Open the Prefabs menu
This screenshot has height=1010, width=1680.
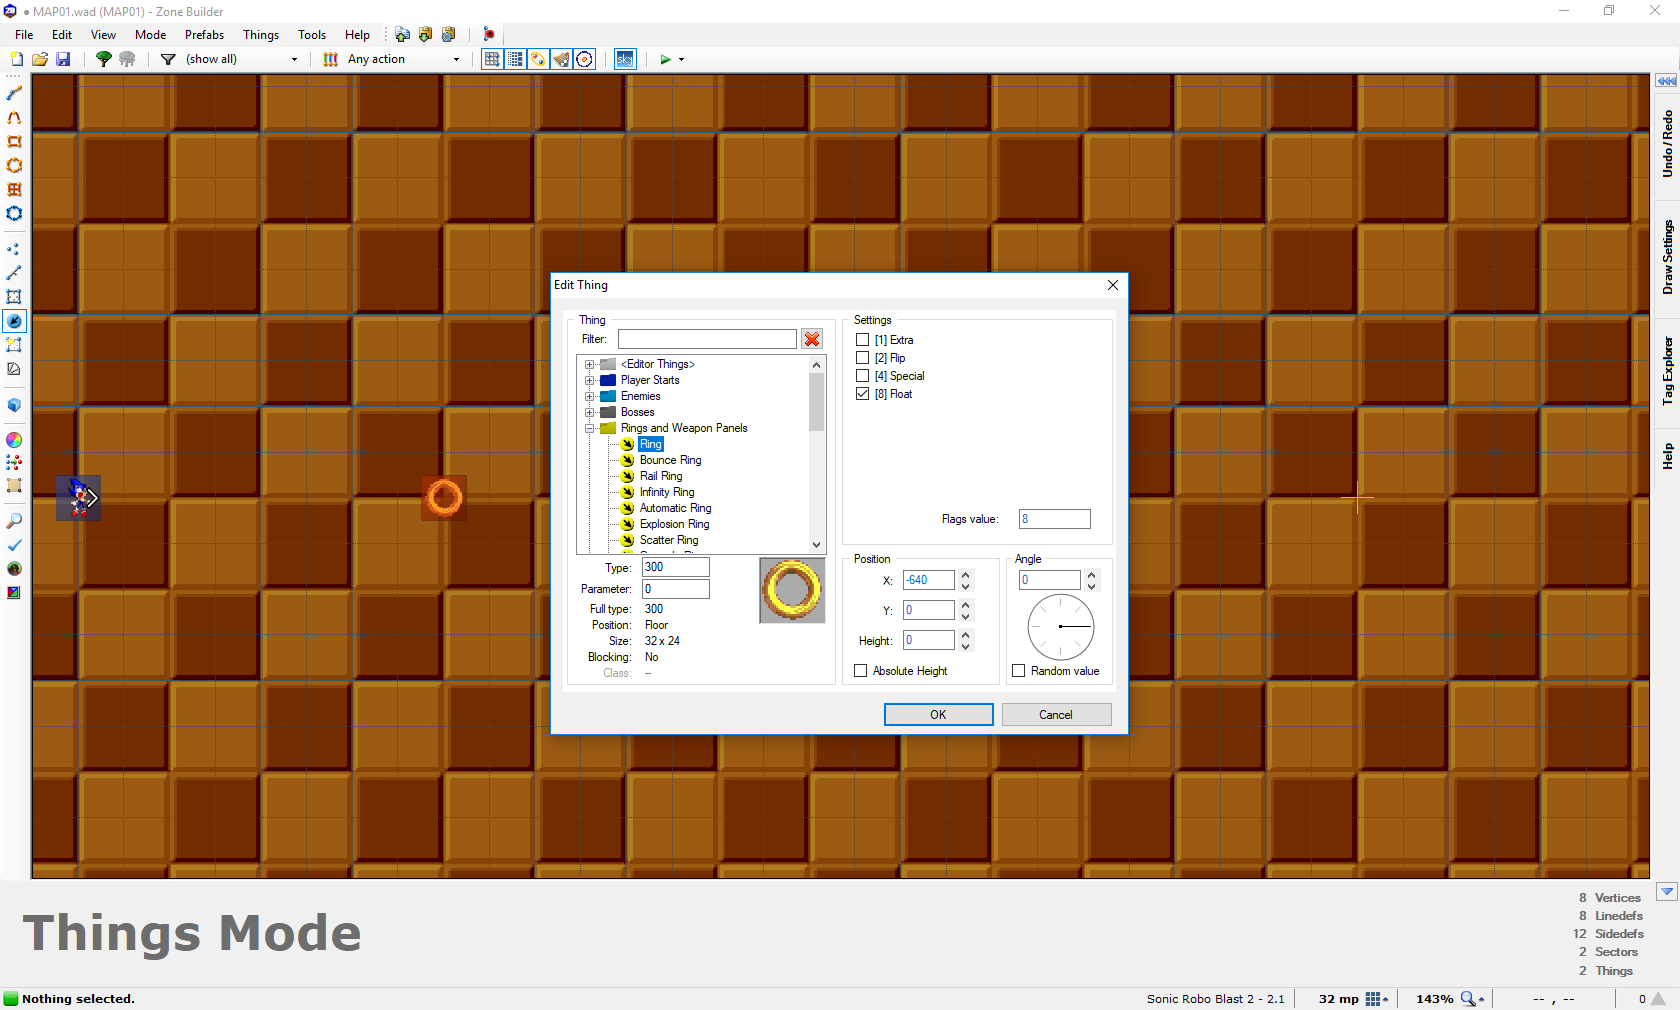click(204, 35)
